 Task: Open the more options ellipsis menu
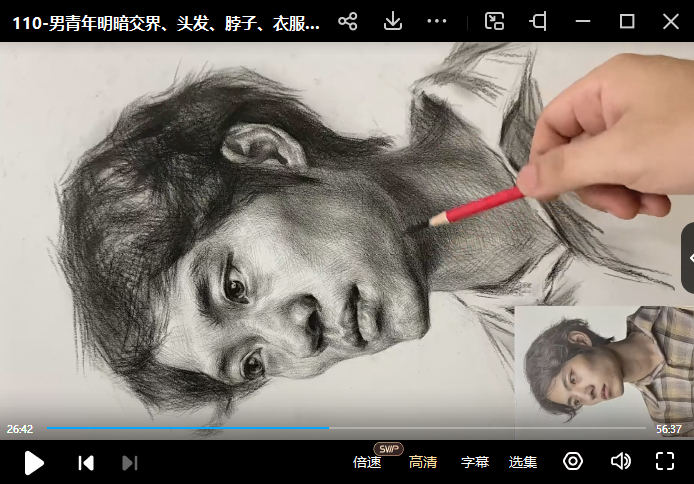437,21
